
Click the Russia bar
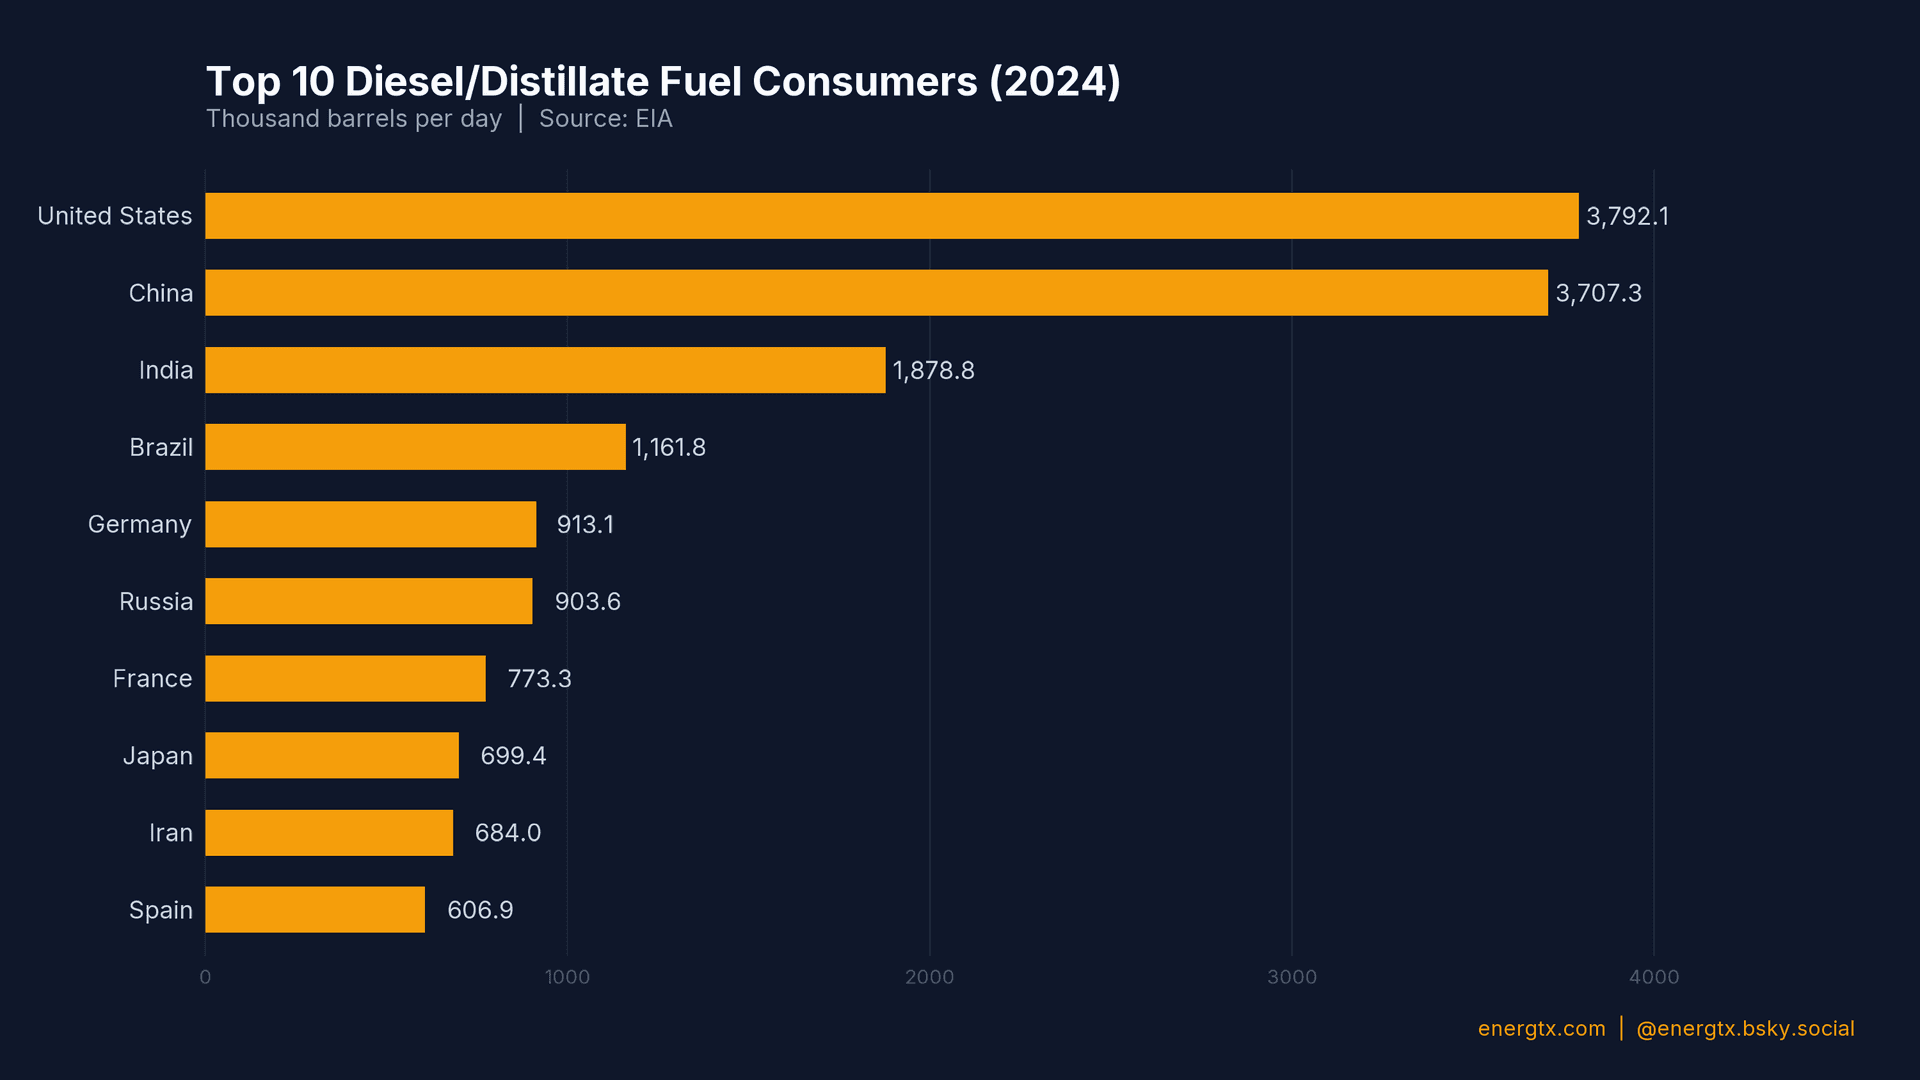click(x=368, y=601)
